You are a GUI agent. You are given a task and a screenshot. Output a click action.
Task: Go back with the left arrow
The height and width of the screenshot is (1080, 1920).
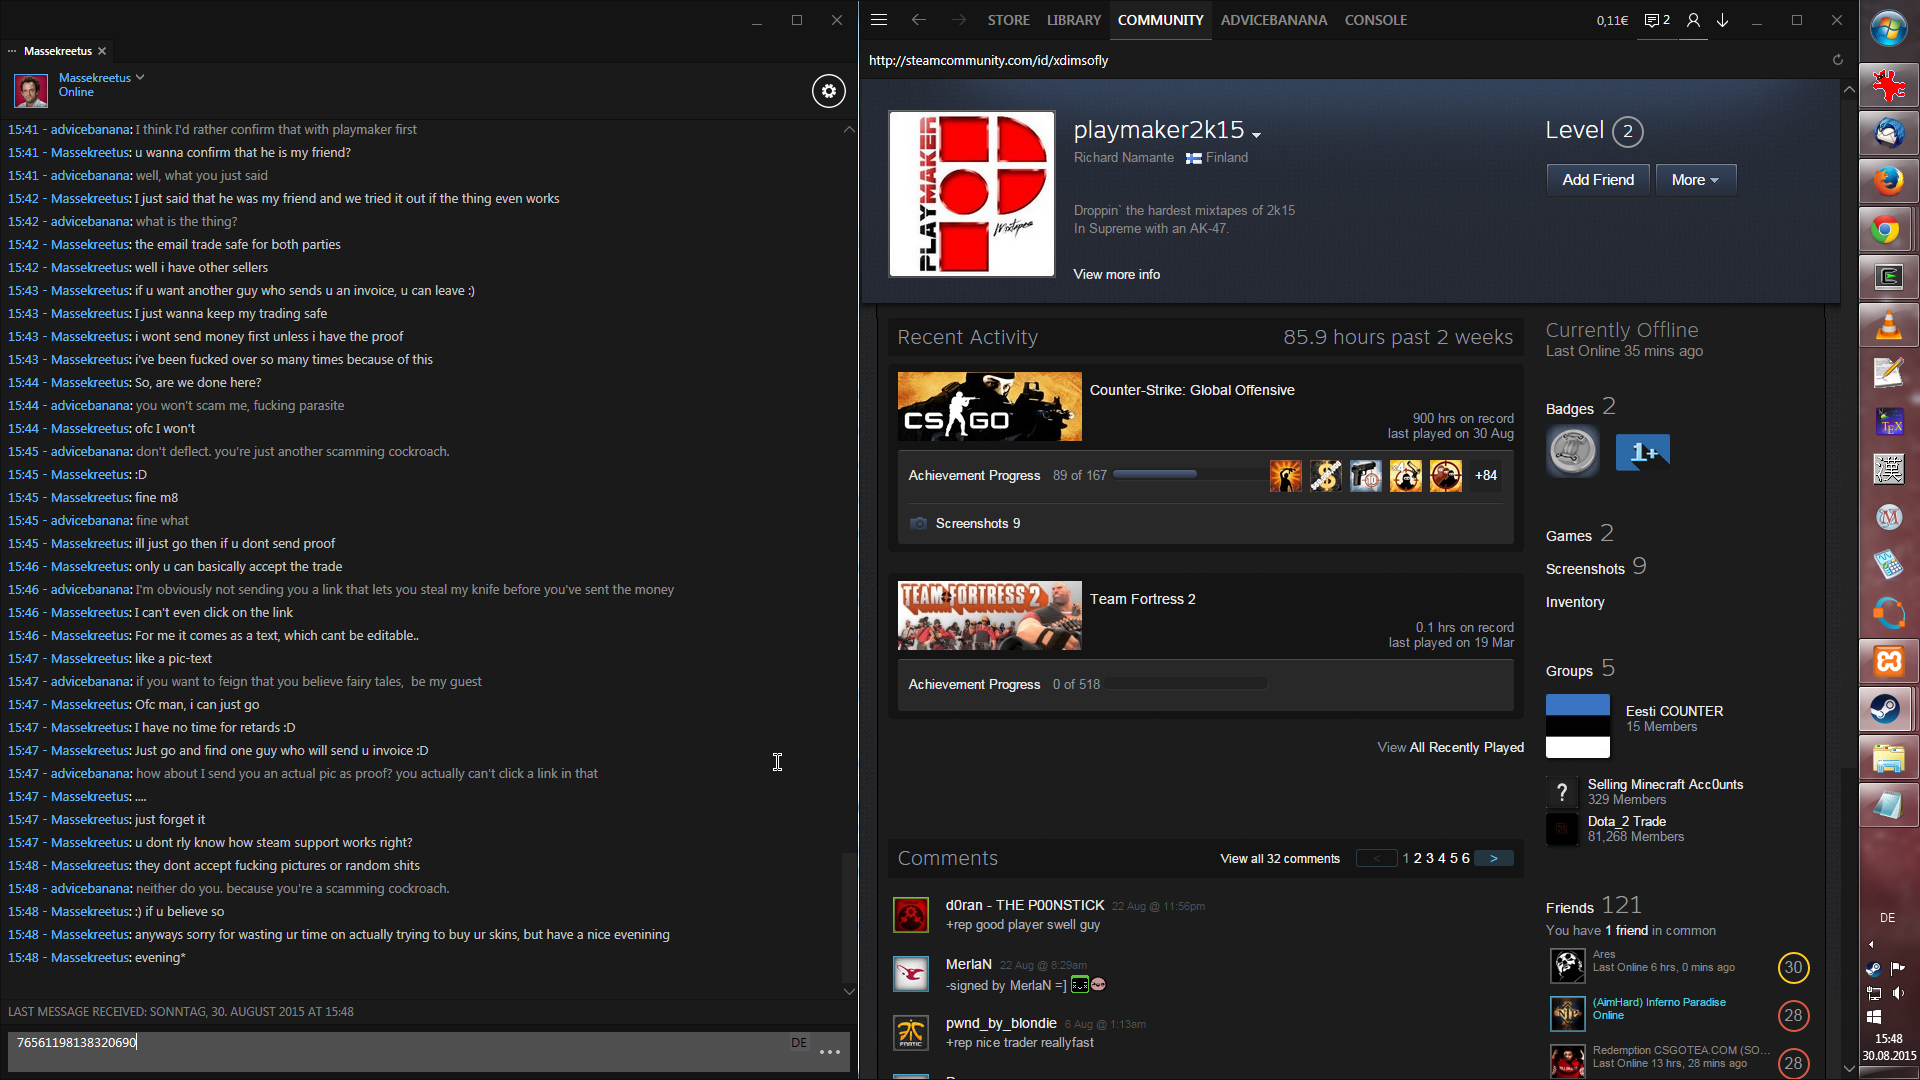click(x=918, y=20)
